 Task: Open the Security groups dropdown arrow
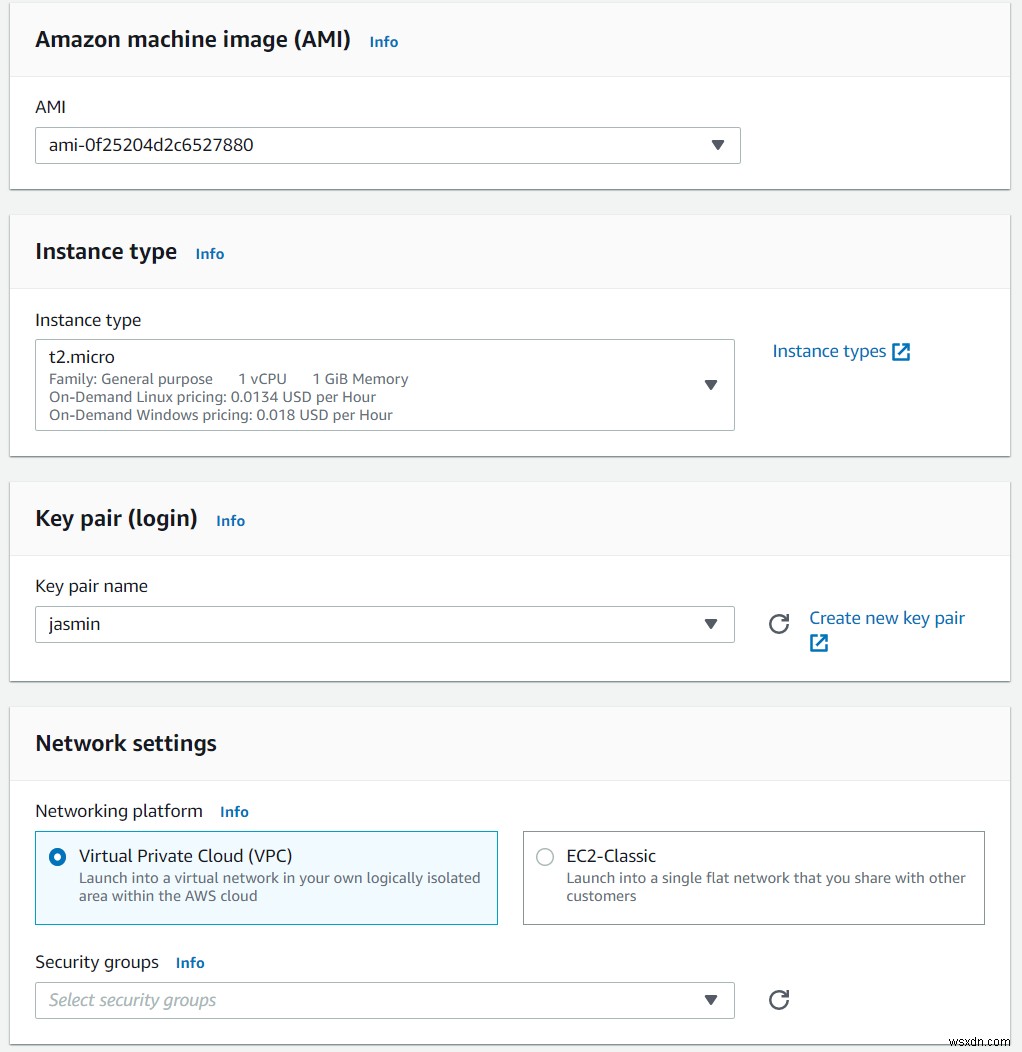tap(710, 1000)
